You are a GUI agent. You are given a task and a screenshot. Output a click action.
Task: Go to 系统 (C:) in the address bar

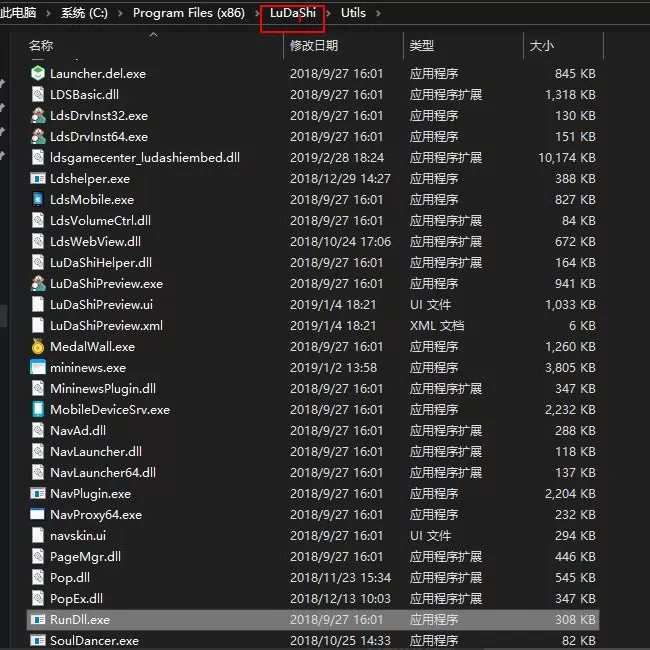84,13
